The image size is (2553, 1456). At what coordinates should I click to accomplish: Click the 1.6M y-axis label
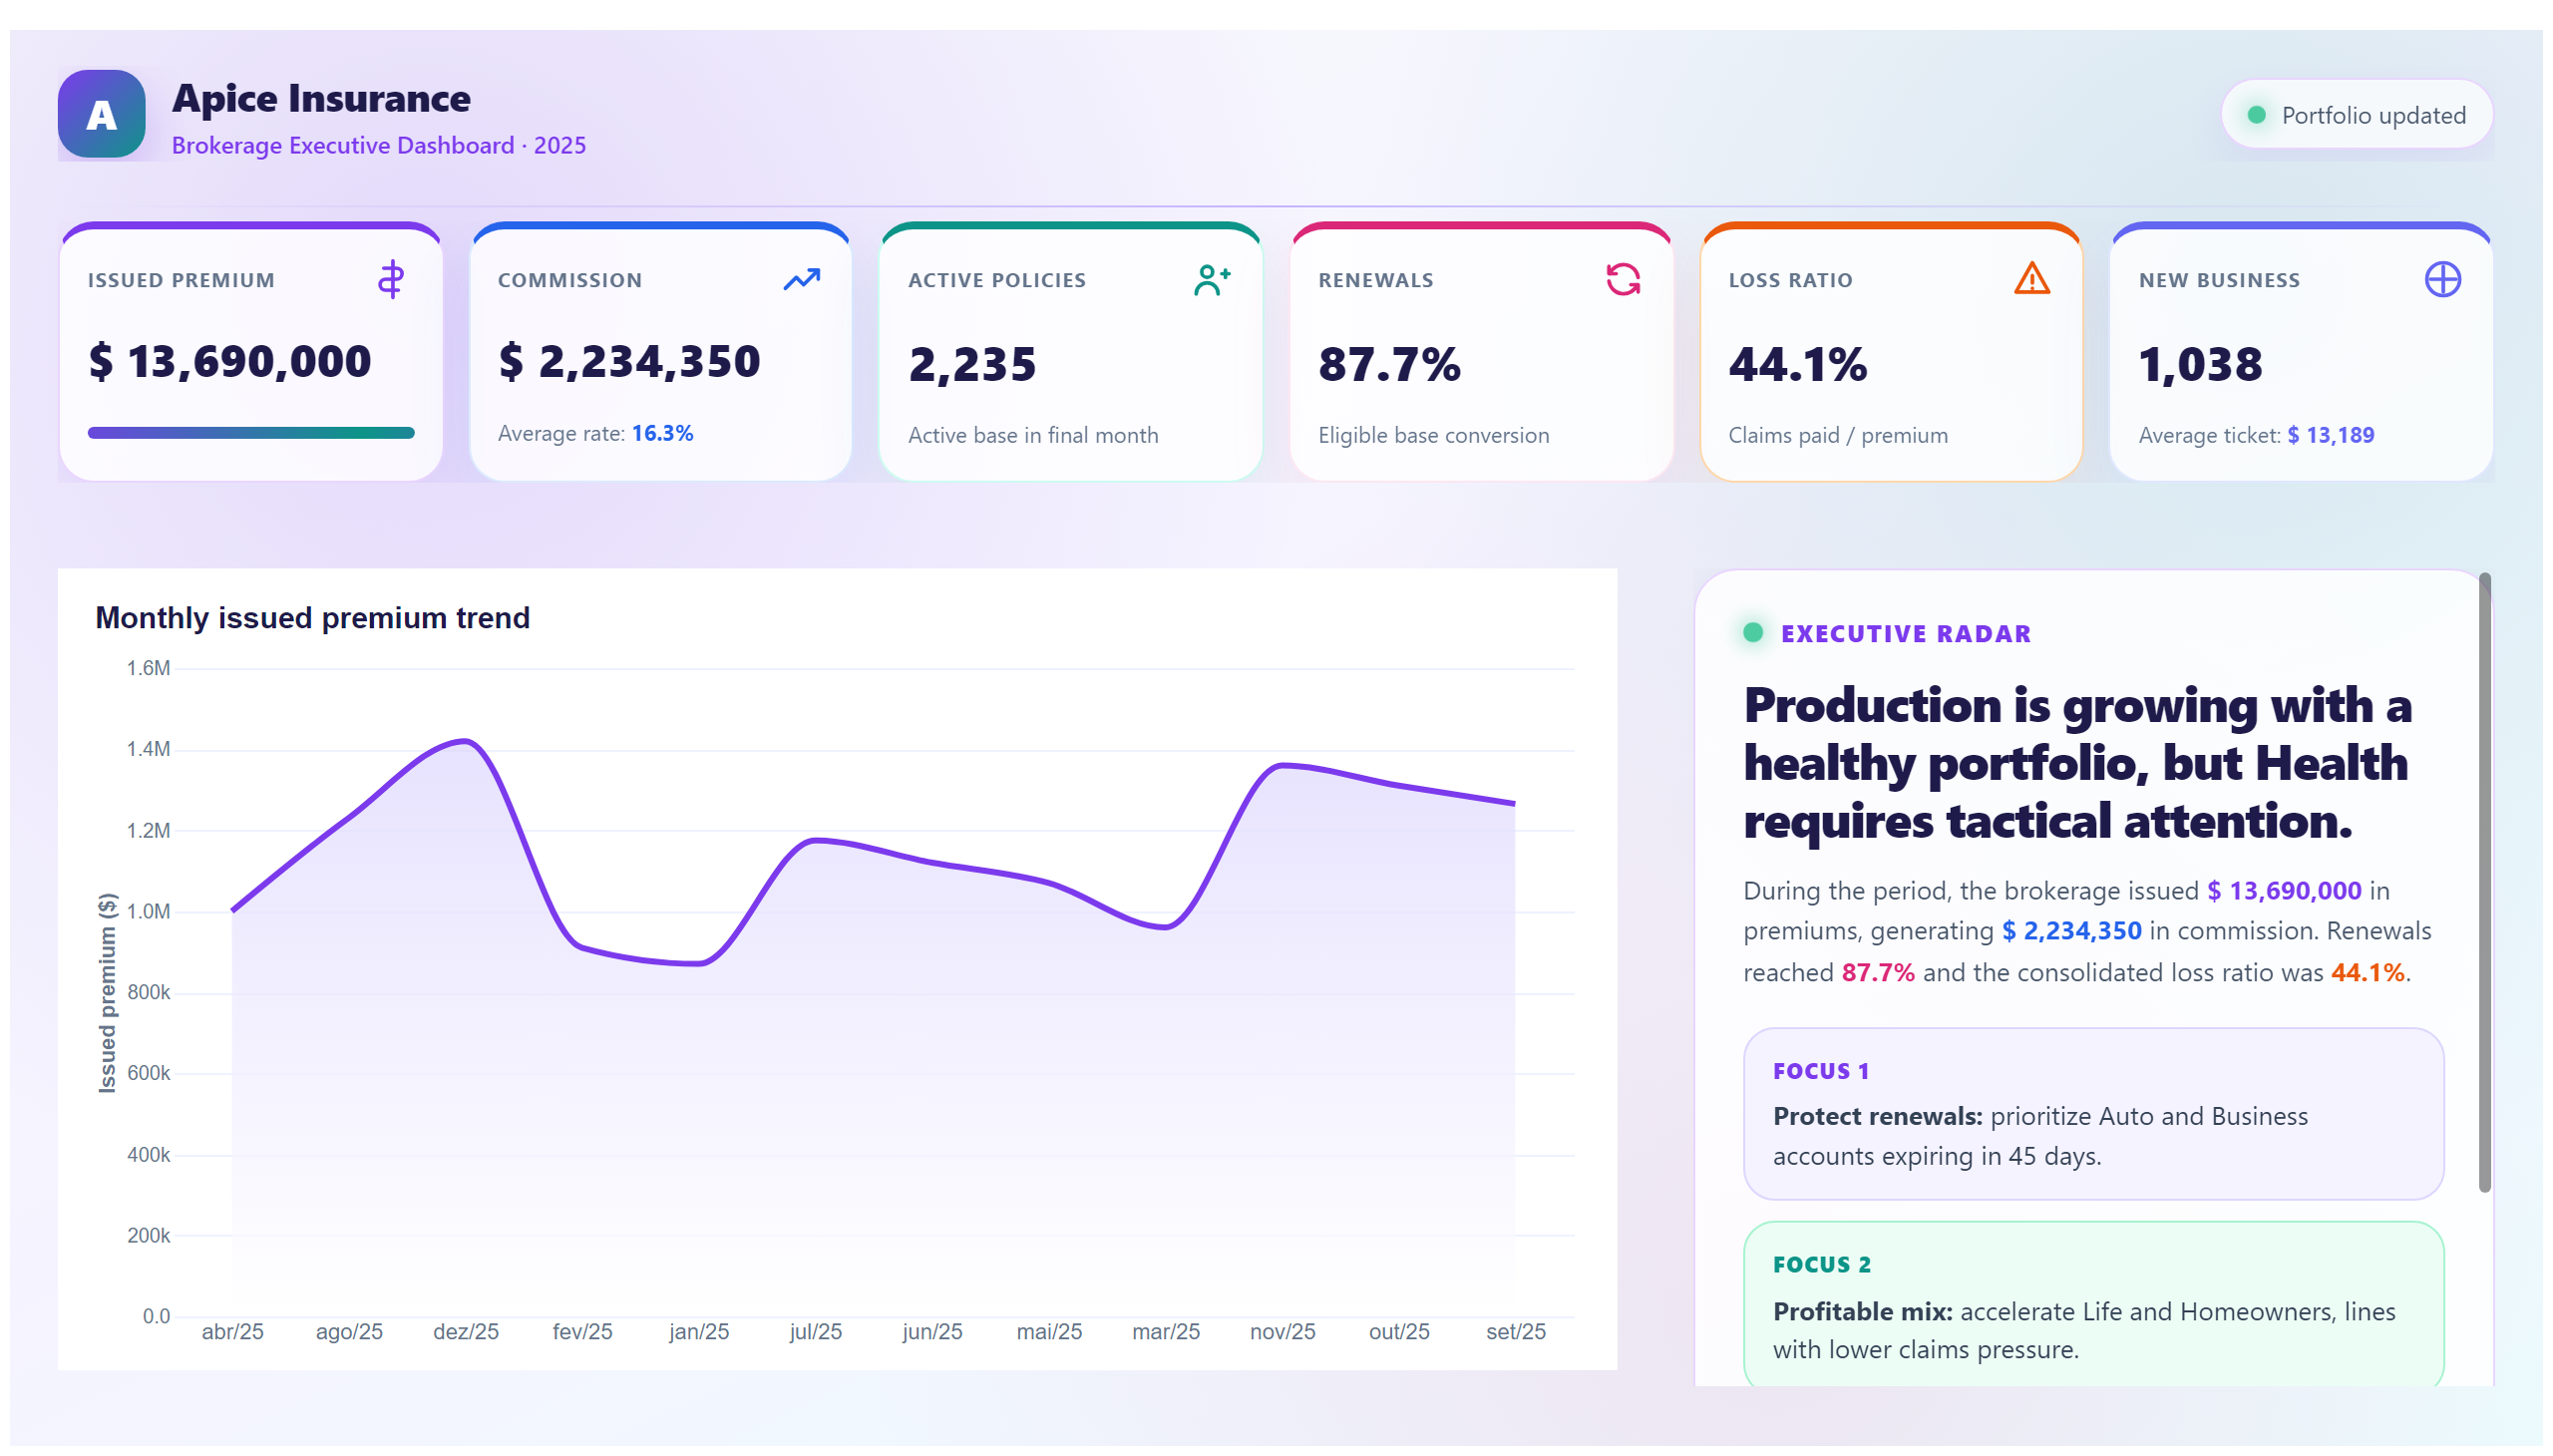point(148,668)
